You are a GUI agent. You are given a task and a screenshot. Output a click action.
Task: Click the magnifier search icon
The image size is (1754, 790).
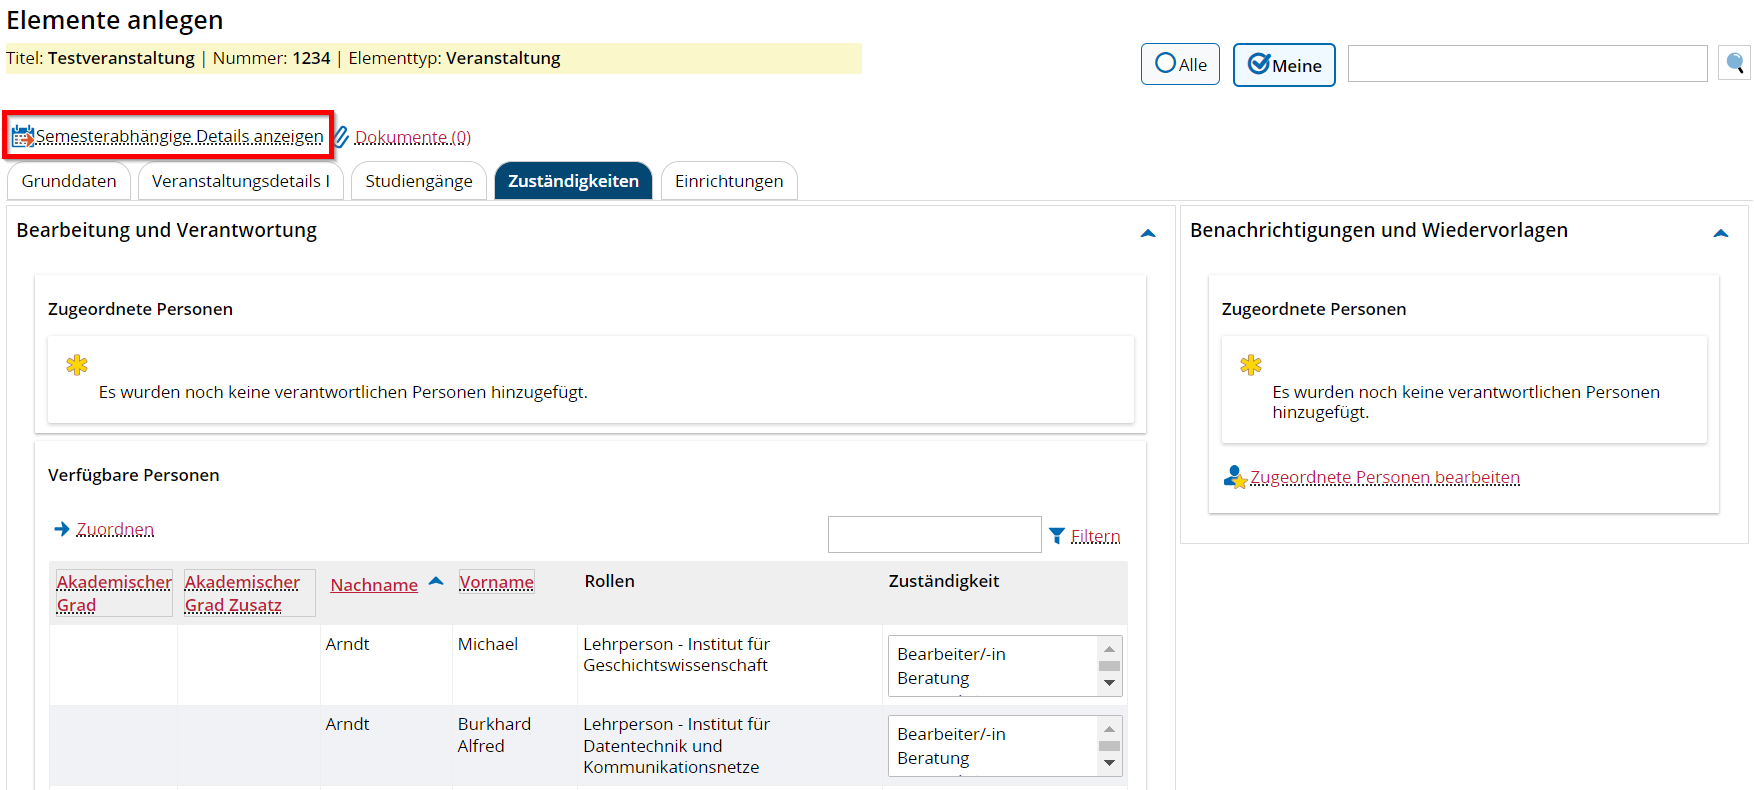[x=1735, y=64]
